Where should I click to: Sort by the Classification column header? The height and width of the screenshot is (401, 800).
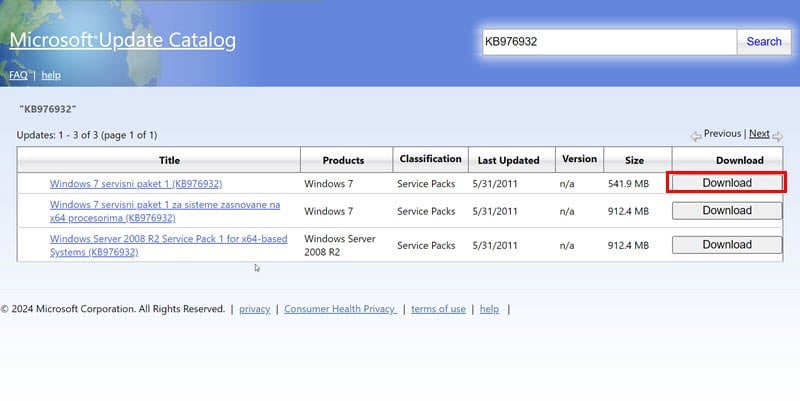(x=431, y=159)
